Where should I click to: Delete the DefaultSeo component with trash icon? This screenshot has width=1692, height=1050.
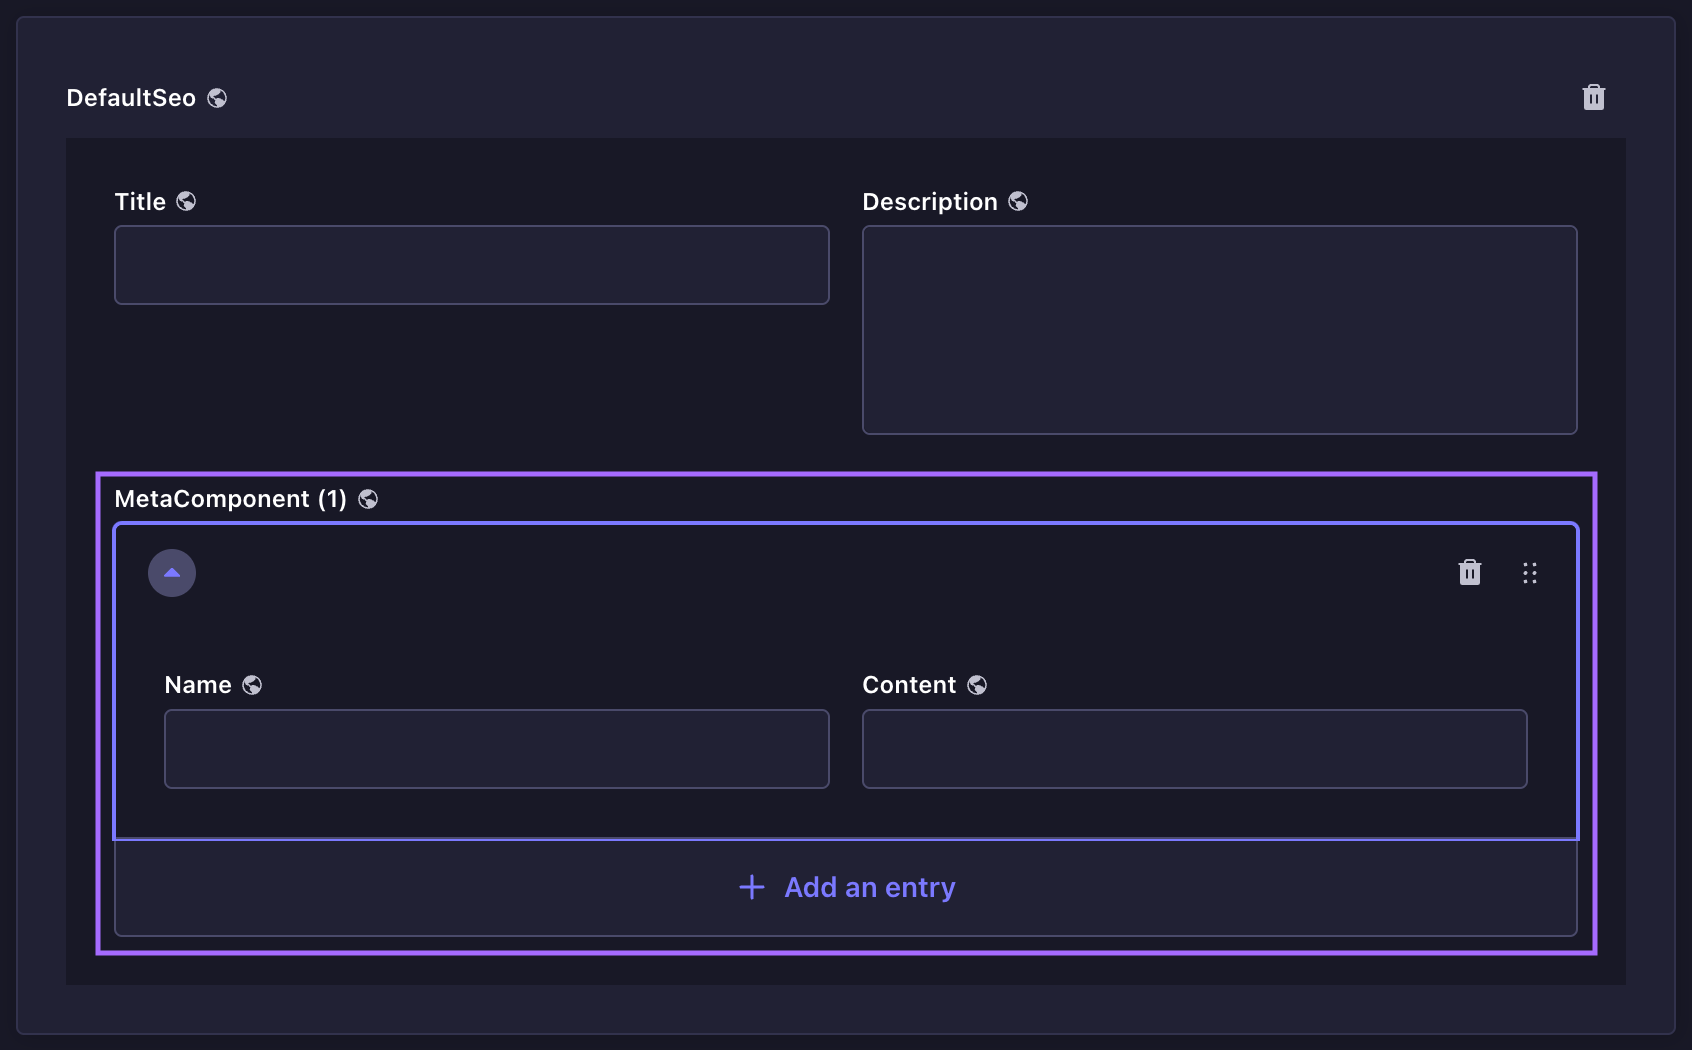1593,97
